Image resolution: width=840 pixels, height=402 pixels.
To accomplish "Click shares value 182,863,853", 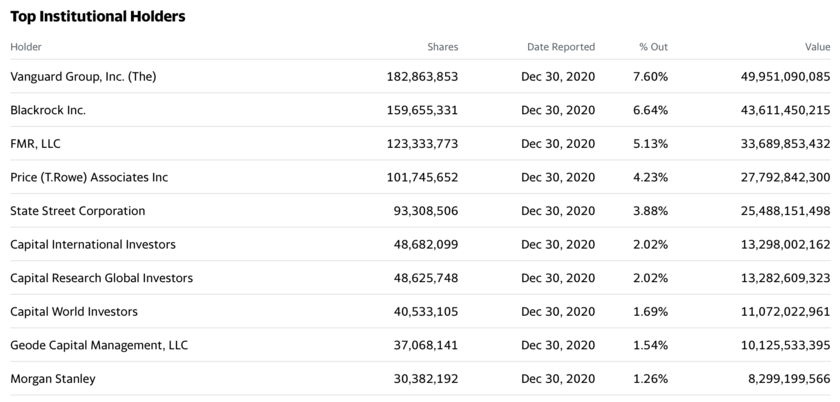I will coord(422,77).
